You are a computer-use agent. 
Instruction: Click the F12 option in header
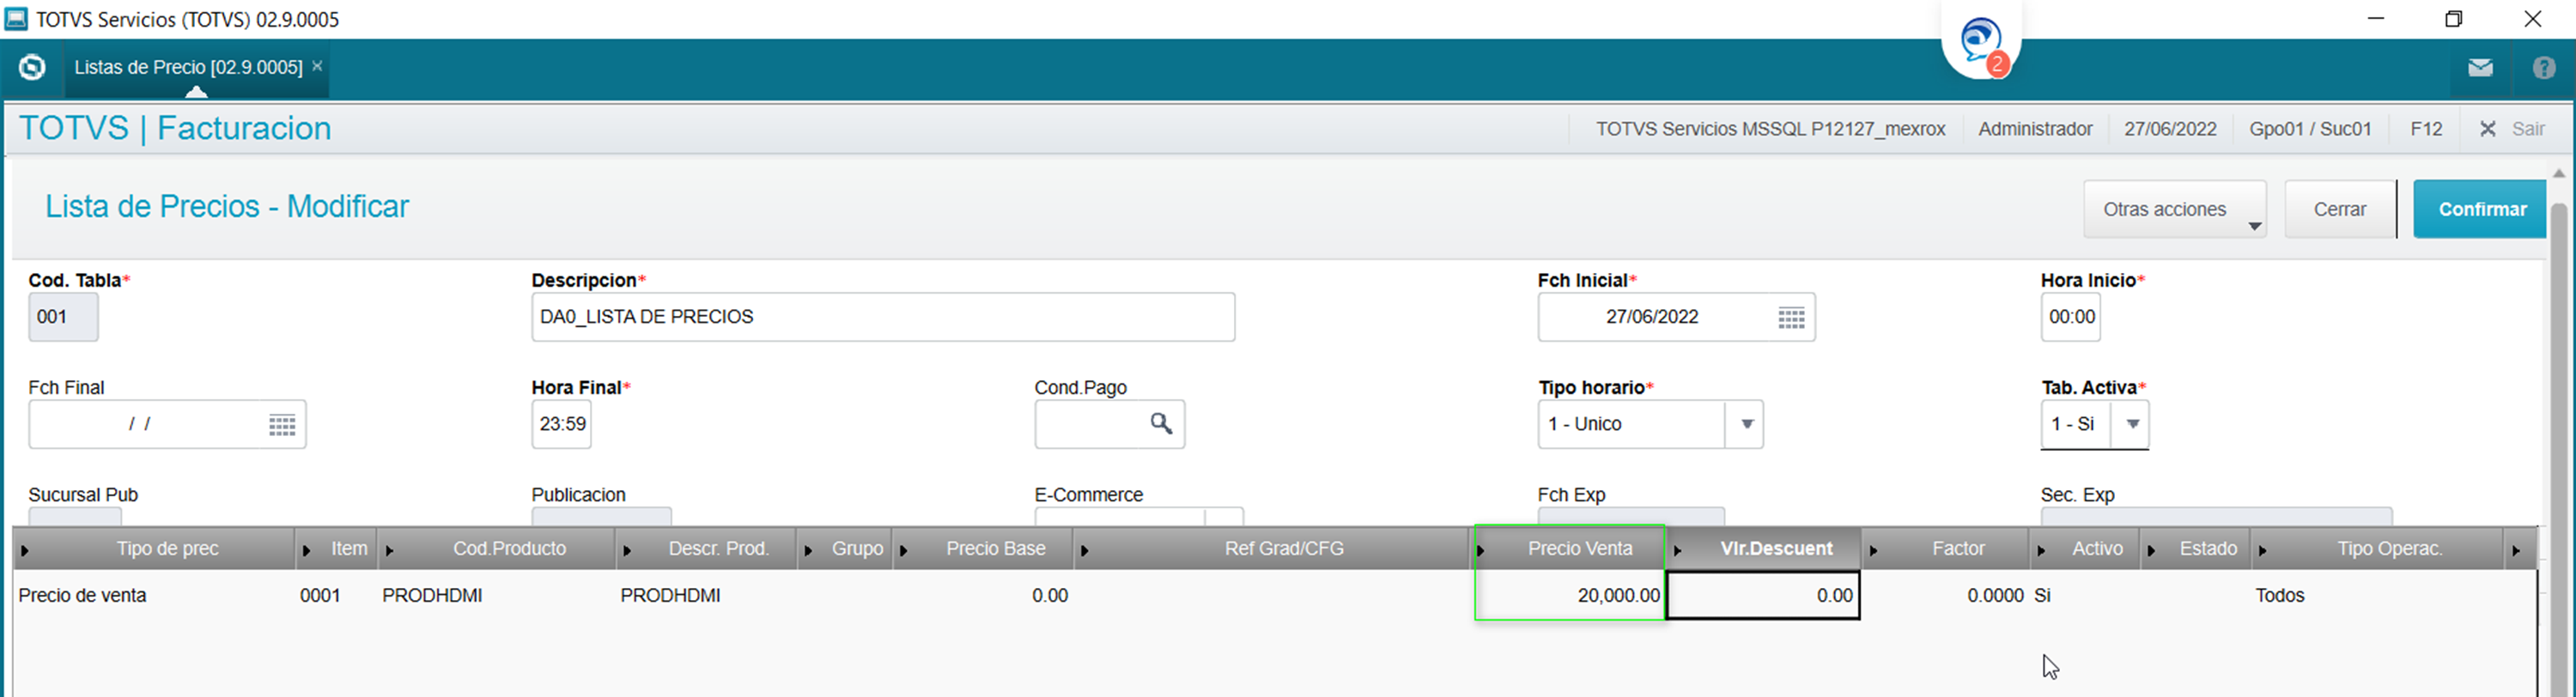[2426, 129]
